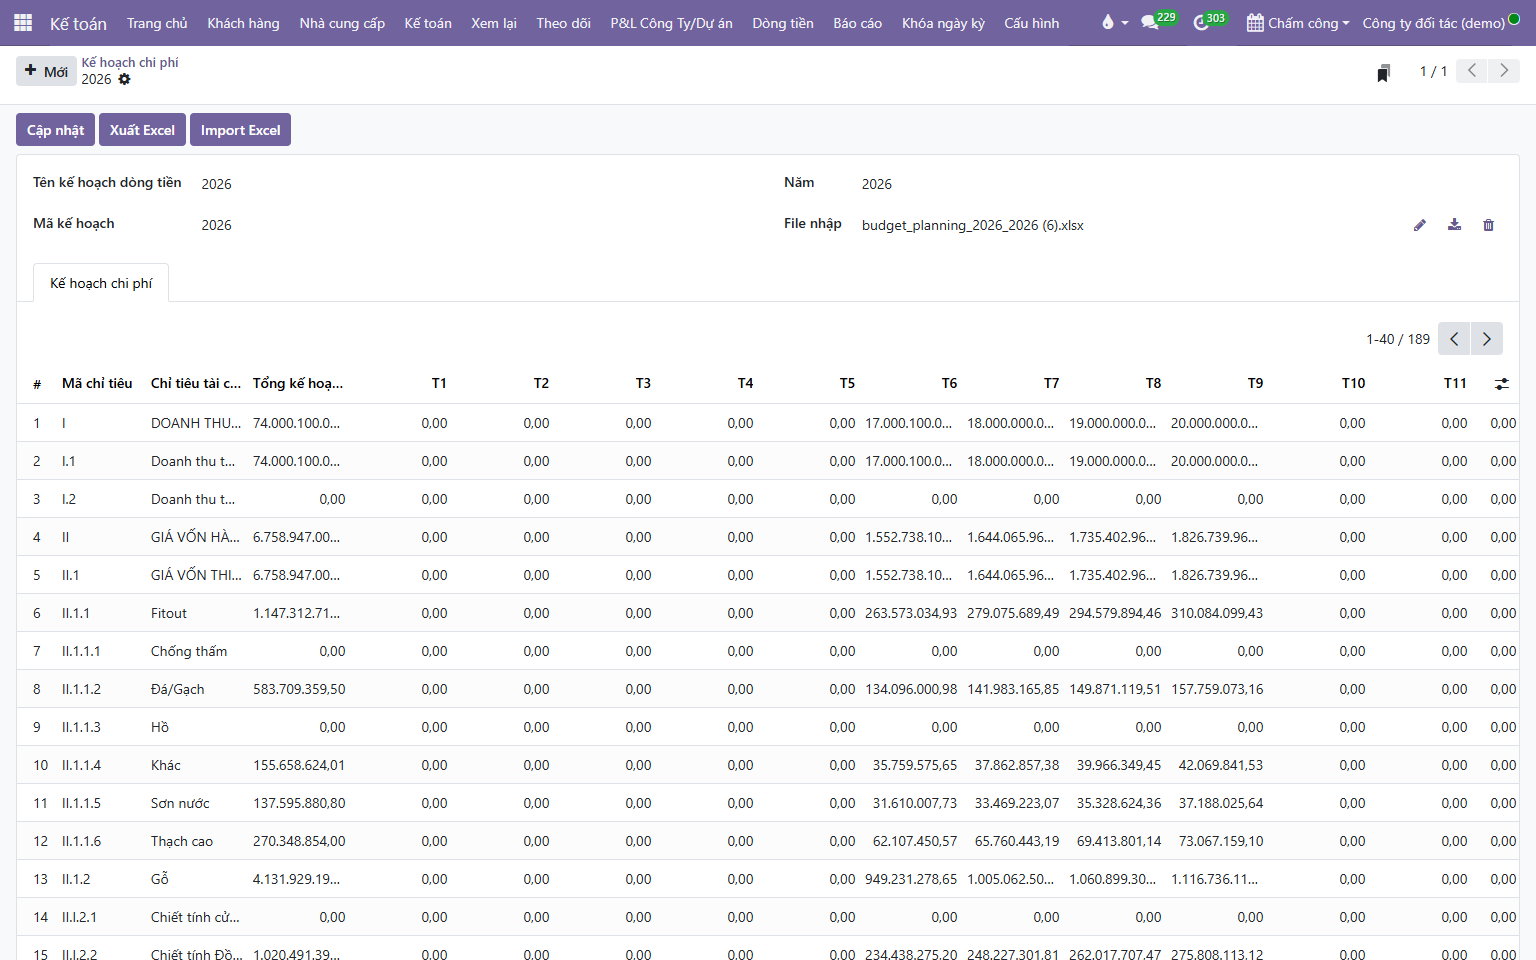
Task: Go to previous page of cost plan lines
Action: pyautogui.click(x=1454, y=339)
